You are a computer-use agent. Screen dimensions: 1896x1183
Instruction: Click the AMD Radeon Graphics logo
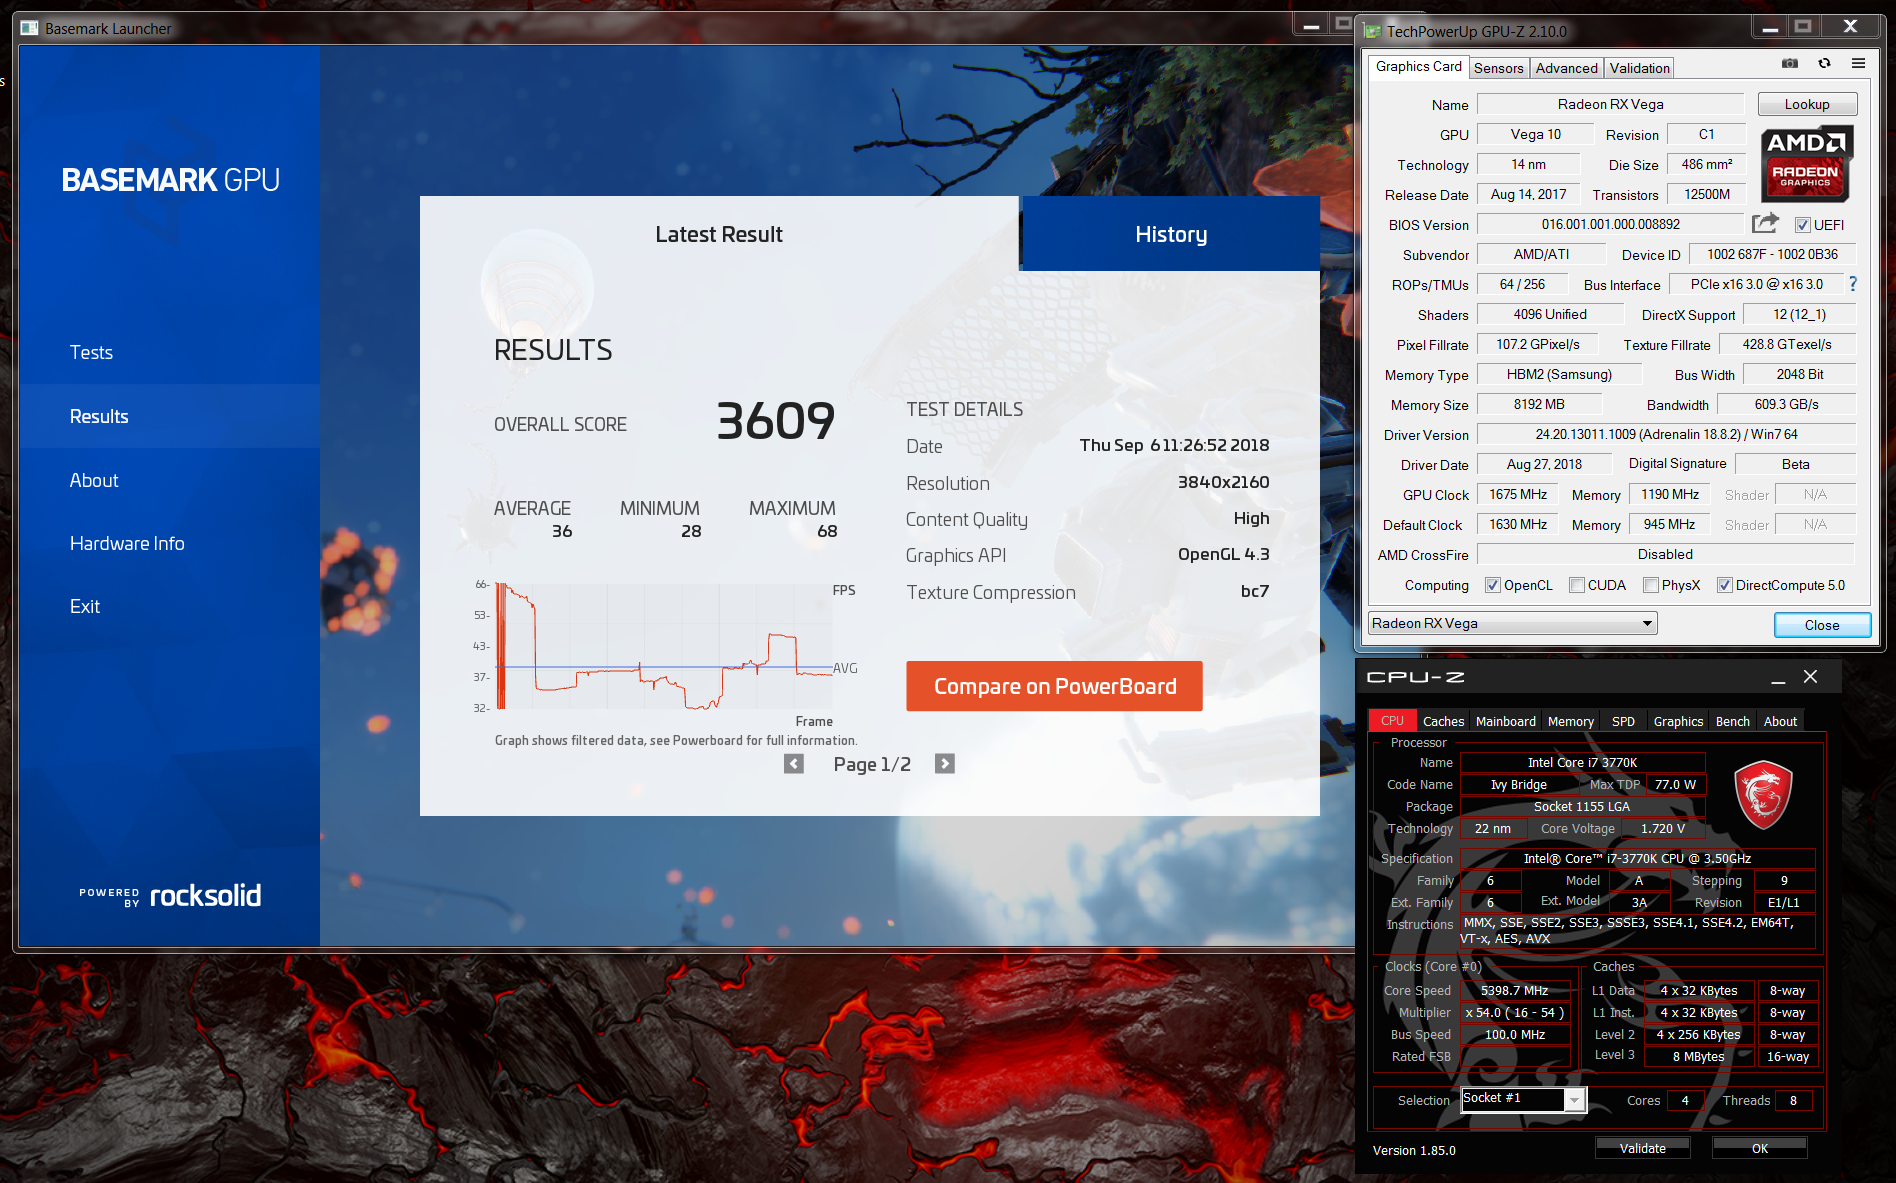[1806, 164]
